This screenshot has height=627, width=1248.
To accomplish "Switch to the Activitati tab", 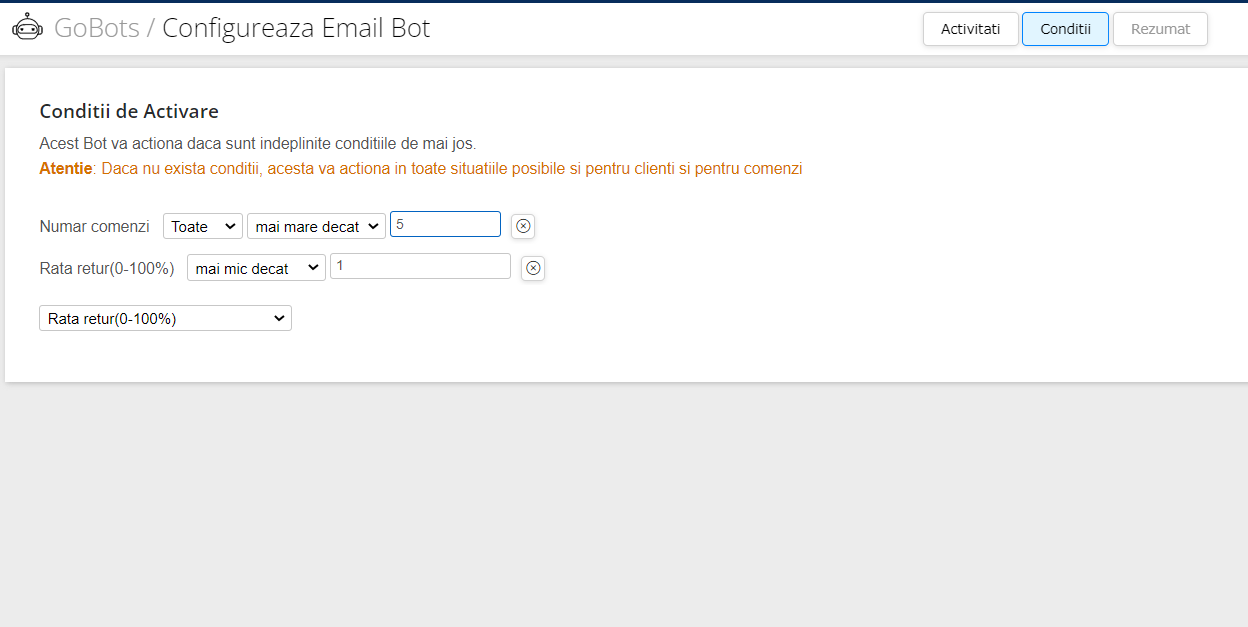I will point(970,29).
